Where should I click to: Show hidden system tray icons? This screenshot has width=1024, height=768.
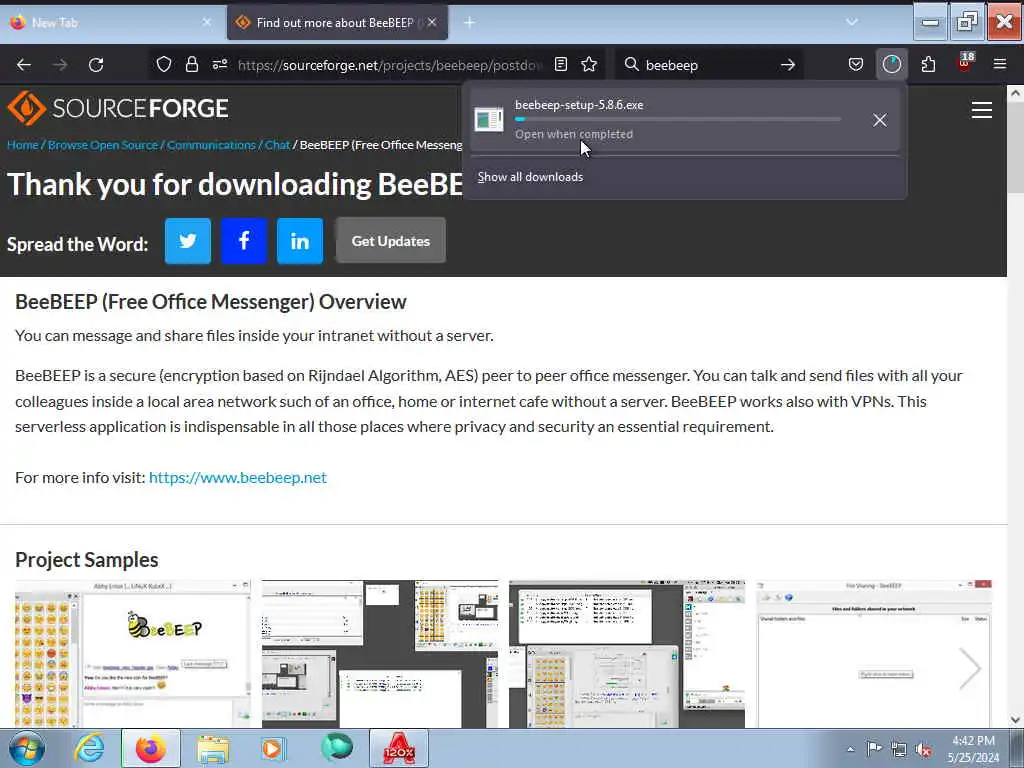point(850,749)
